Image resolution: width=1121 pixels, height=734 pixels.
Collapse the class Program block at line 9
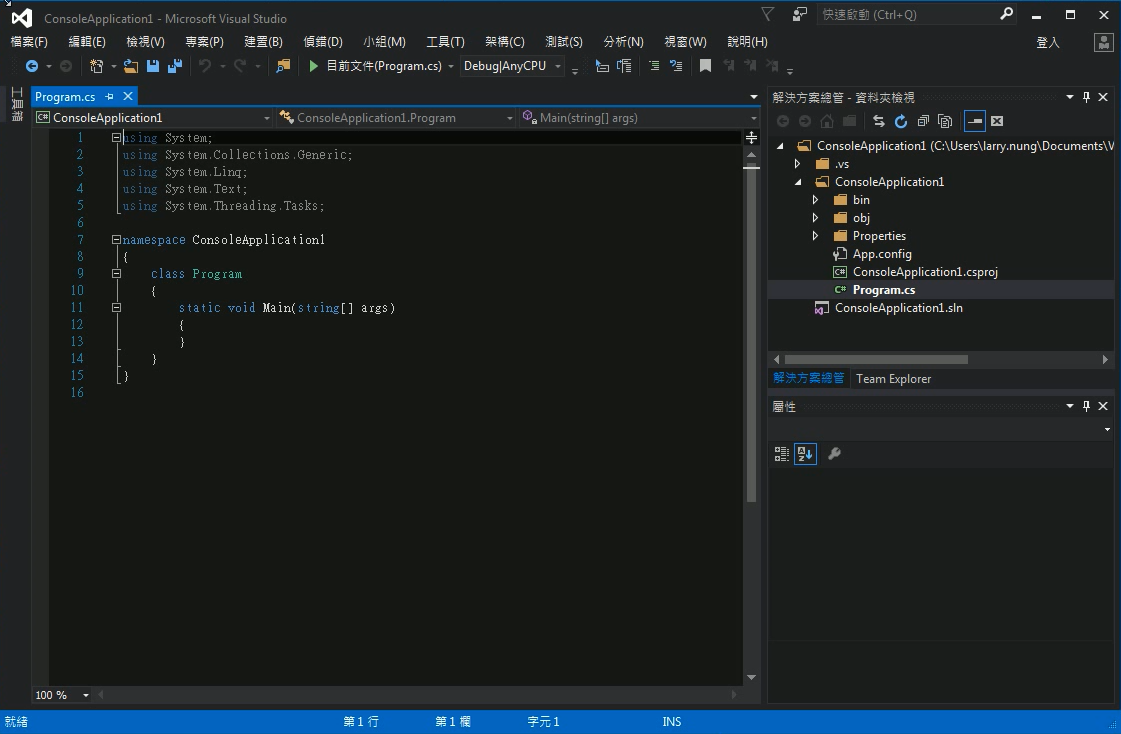point(116,274)
